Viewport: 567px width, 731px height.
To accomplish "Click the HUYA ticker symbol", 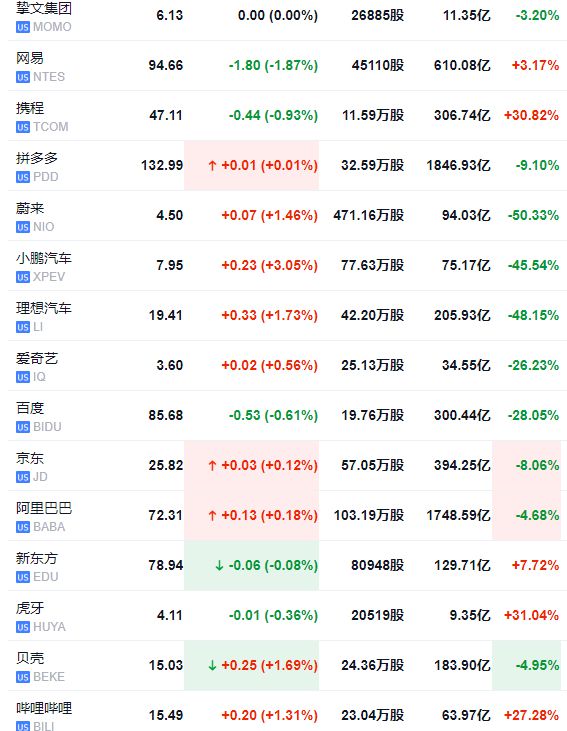I will (49, 627).
